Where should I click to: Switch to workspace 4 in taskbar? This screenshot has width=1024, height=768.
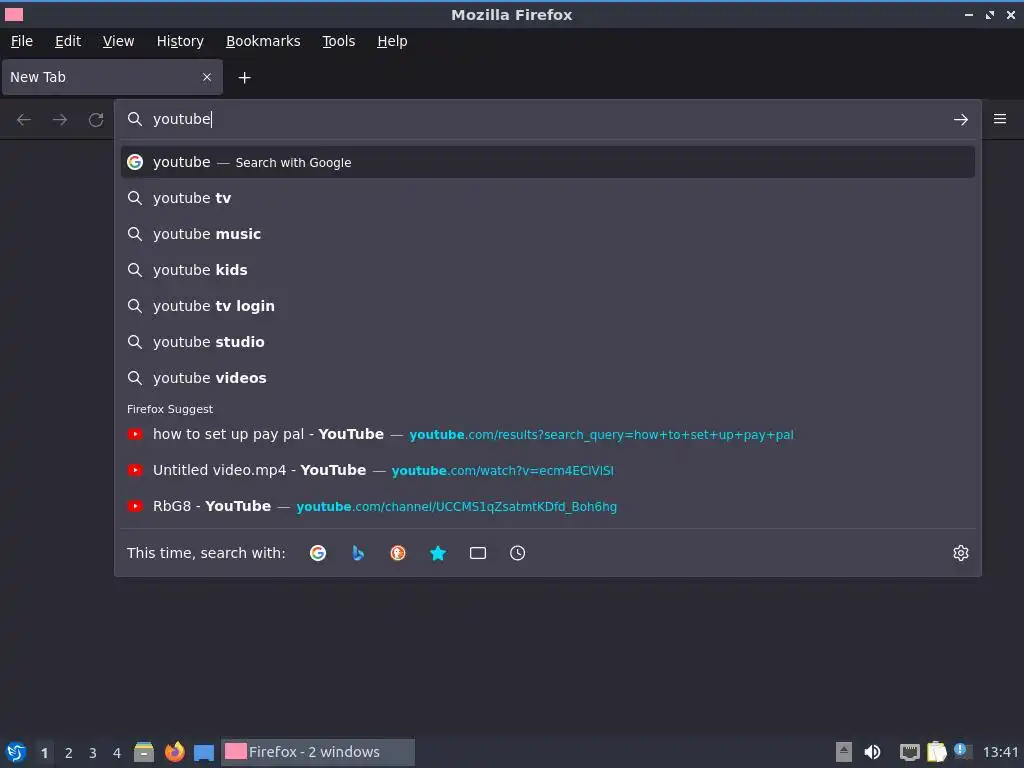pos(117,753)
